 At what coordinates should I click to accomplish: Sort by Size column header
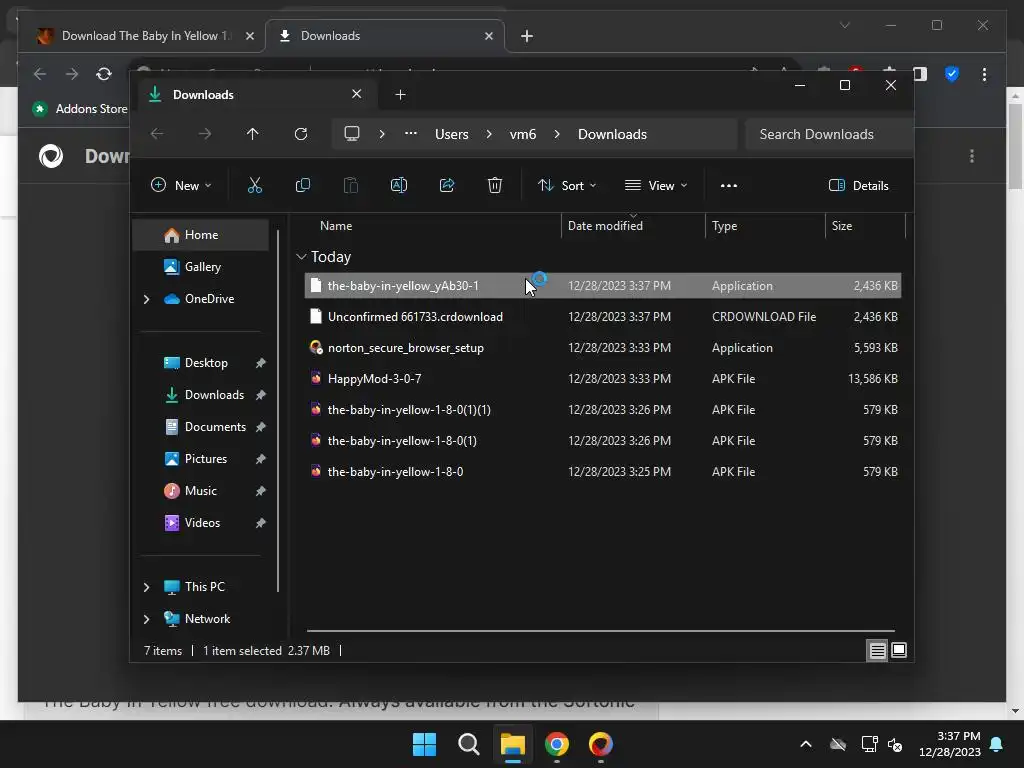click(842, 225)
